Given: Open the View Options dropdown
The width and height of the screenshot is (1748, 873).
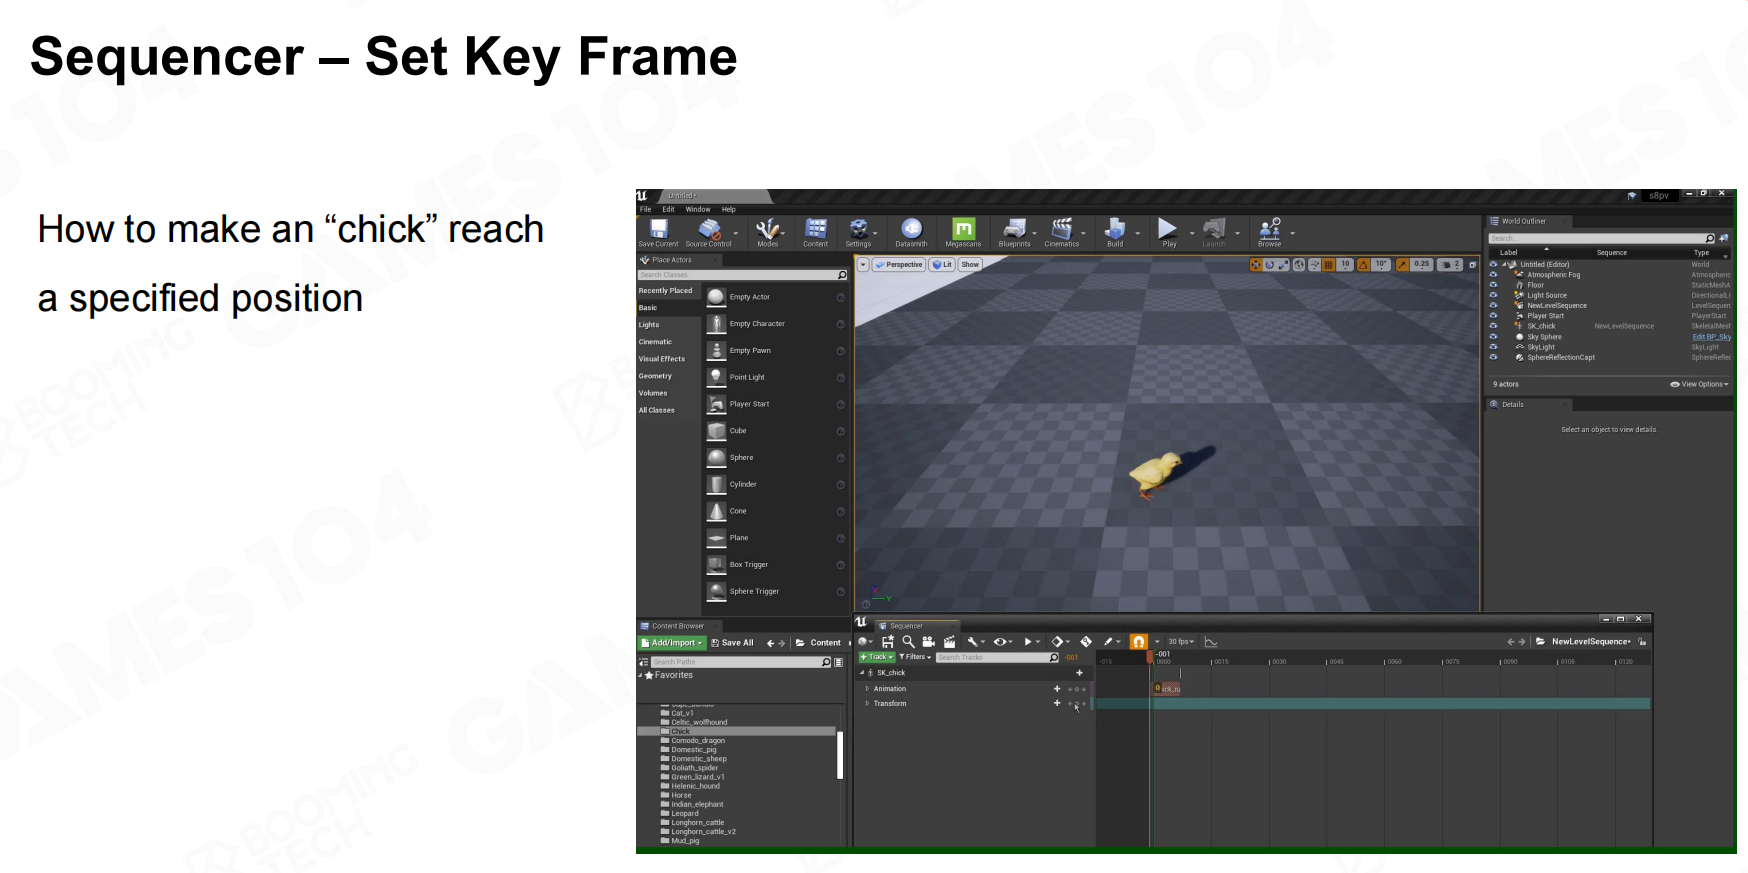Looking at the screenshot, I should tap(1698, 384).
